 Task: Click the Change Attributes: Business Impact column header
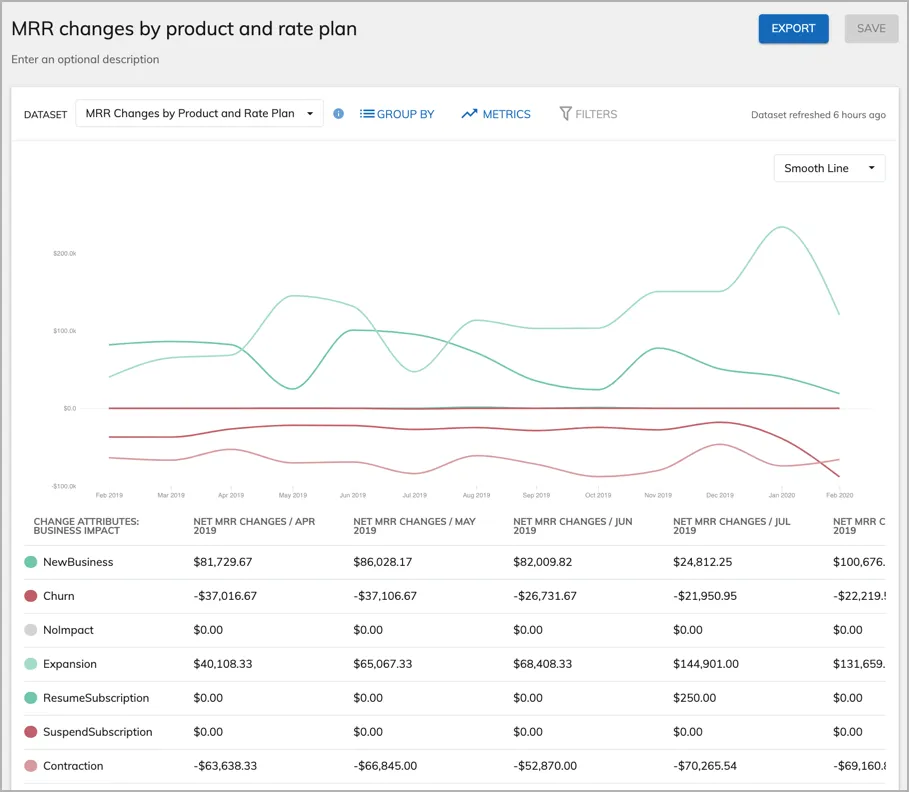(x=86, y=526)
